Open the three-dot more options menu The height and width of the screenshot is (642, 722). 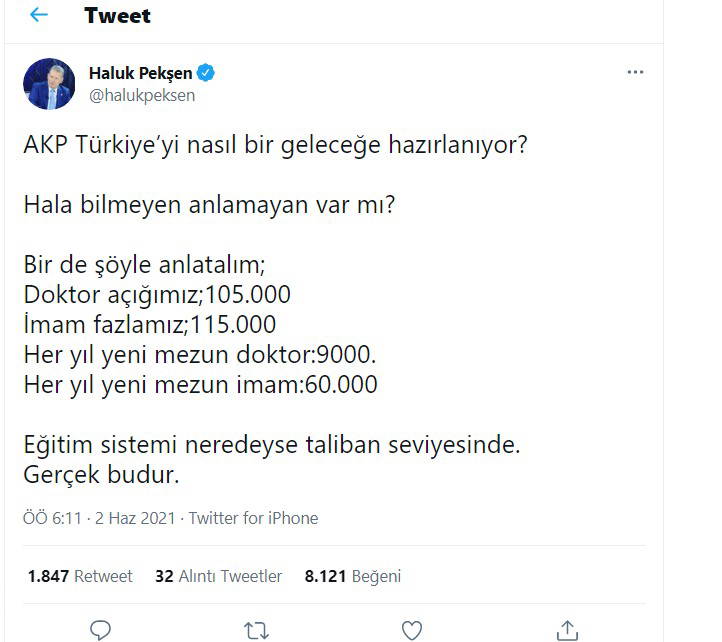coord(635,73)
